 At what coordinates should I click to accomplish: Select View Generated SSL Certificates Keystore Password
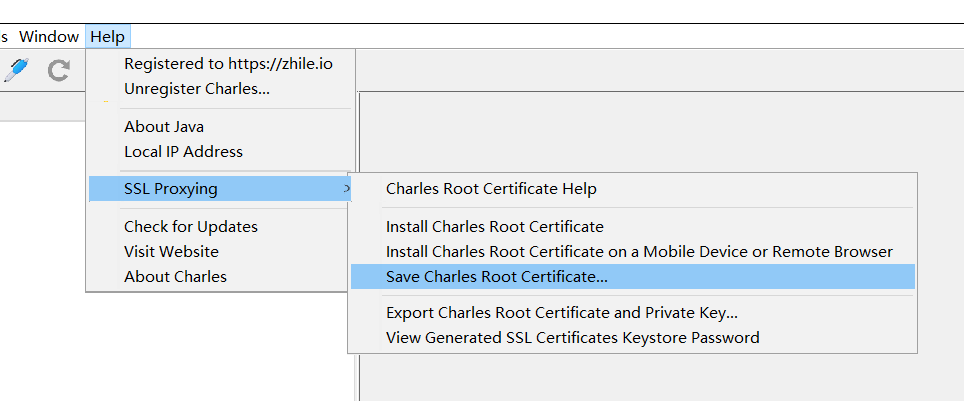[633, 338]
